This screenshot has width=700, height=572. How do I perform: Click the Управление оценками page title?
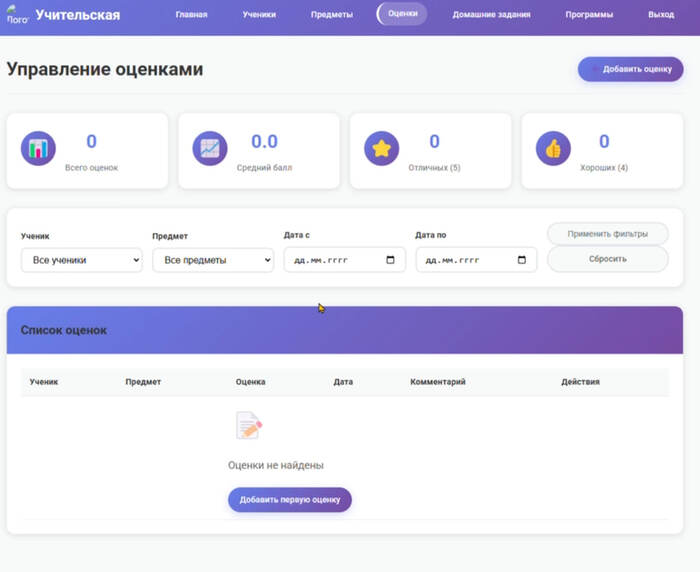point(105,69)
